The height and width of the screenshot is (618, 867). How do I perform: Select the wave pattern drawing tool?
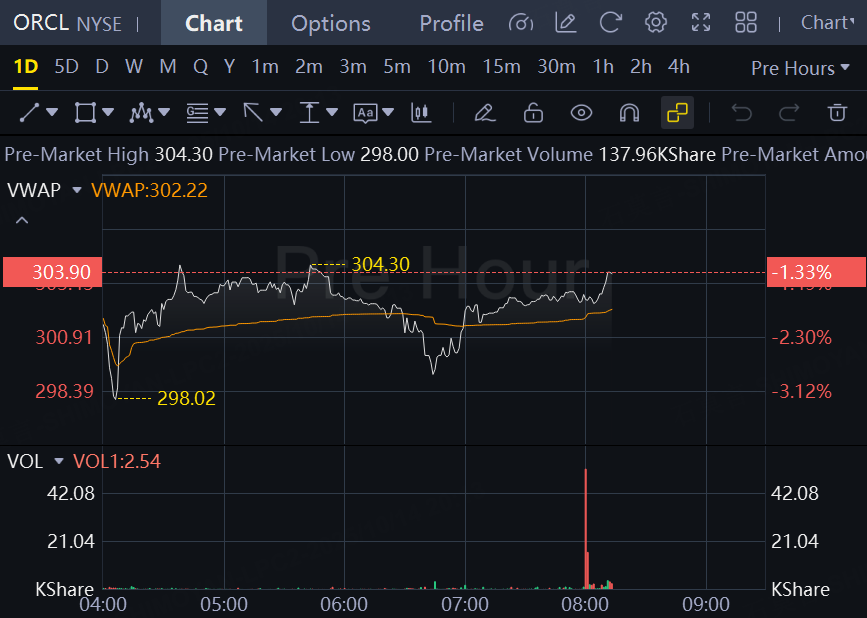[x=141, y=113]
